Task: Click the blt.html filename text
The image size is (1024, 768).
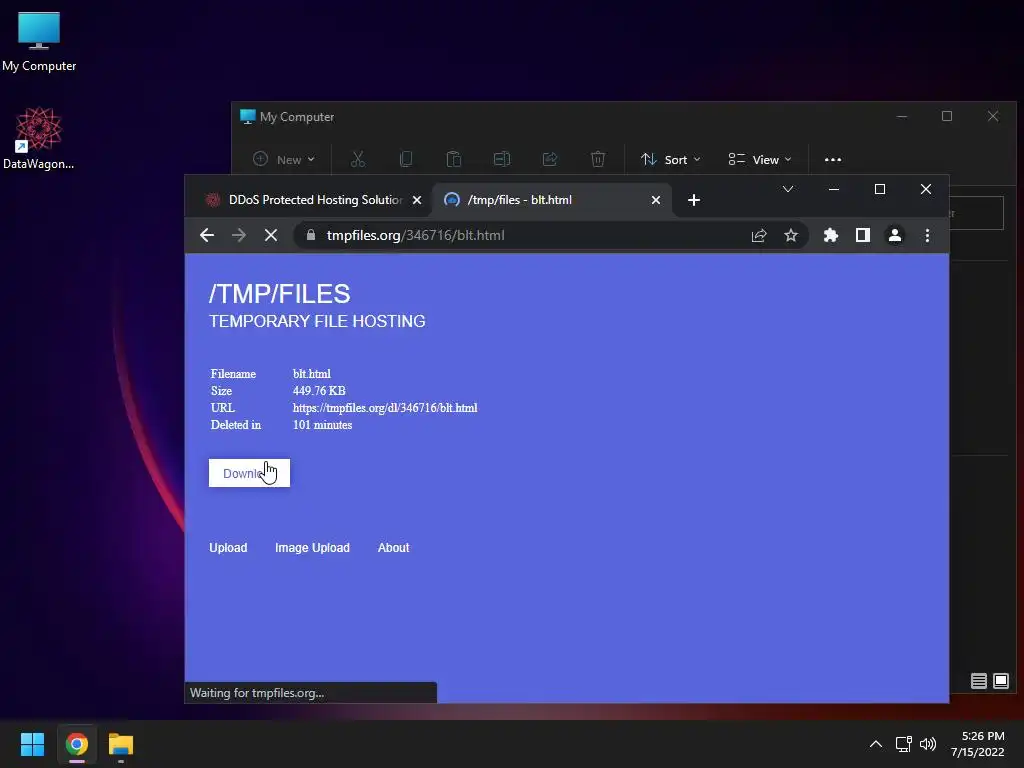Action: [312, 374]
